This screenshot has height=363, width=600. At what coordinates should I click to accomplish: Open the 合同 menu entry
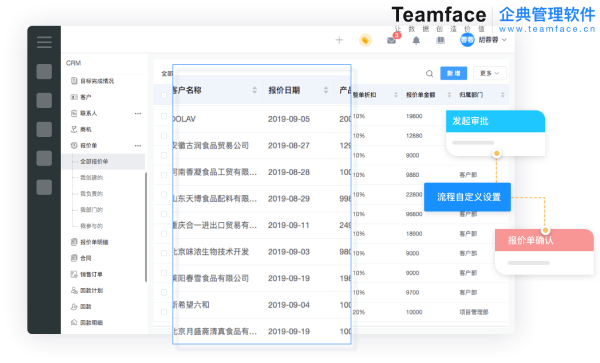pyautogui.click(x=86, y=258)
